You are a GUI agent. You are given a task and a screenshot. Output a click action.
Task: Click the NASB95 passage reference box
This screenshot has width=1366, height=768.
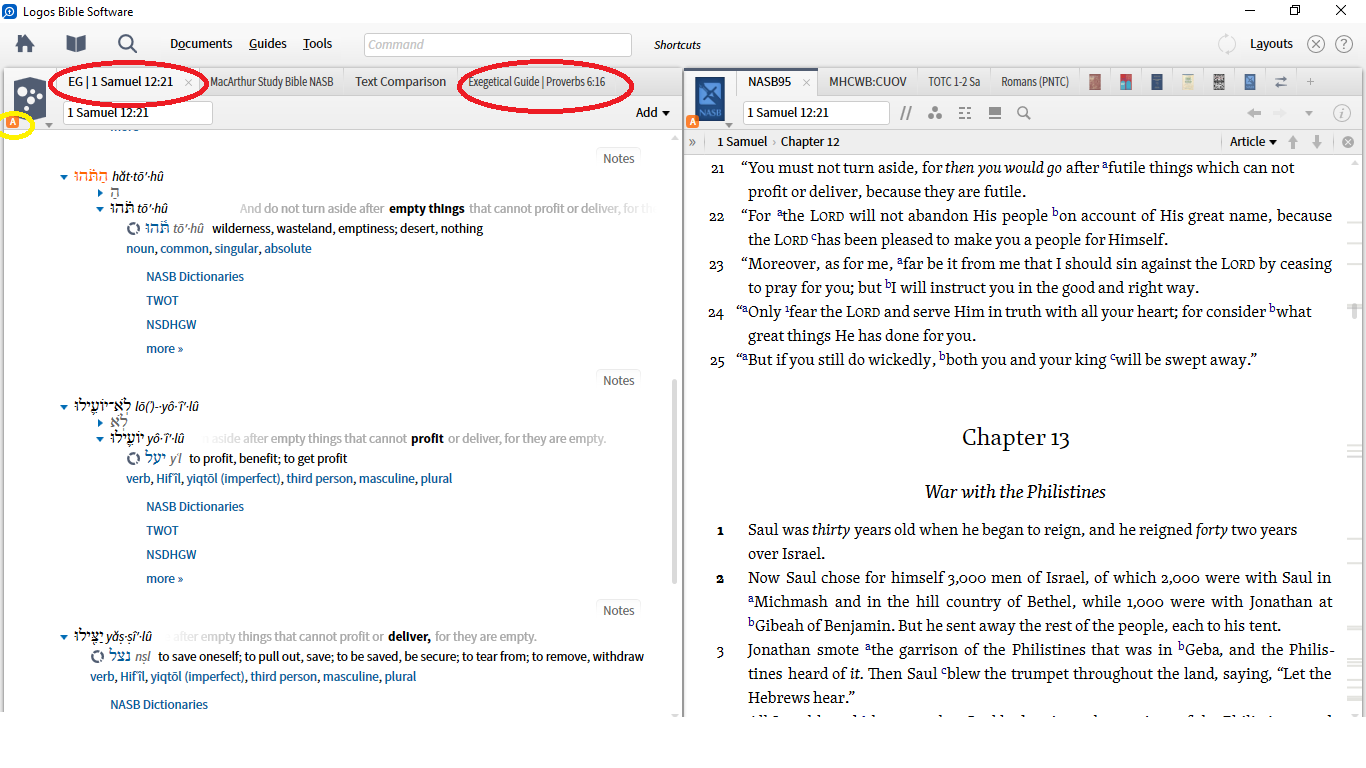click(x=817, y=113)
